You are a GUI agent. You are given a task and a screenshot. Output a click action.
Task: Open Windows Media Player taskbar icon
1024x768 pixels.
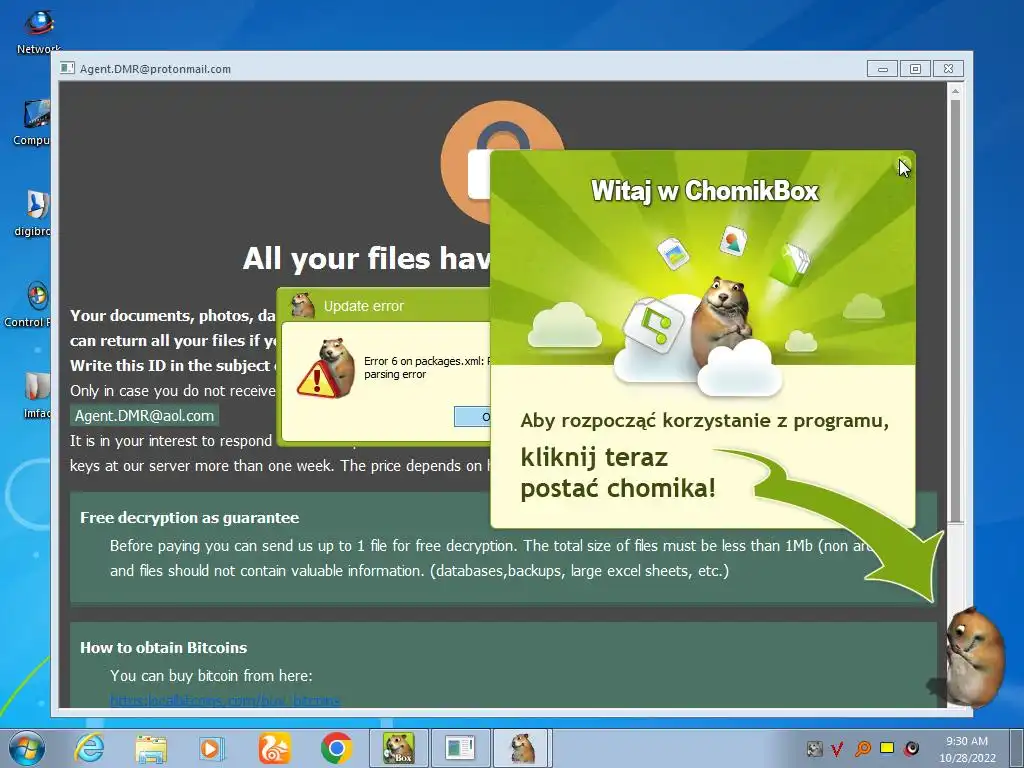tap(212, 748)
